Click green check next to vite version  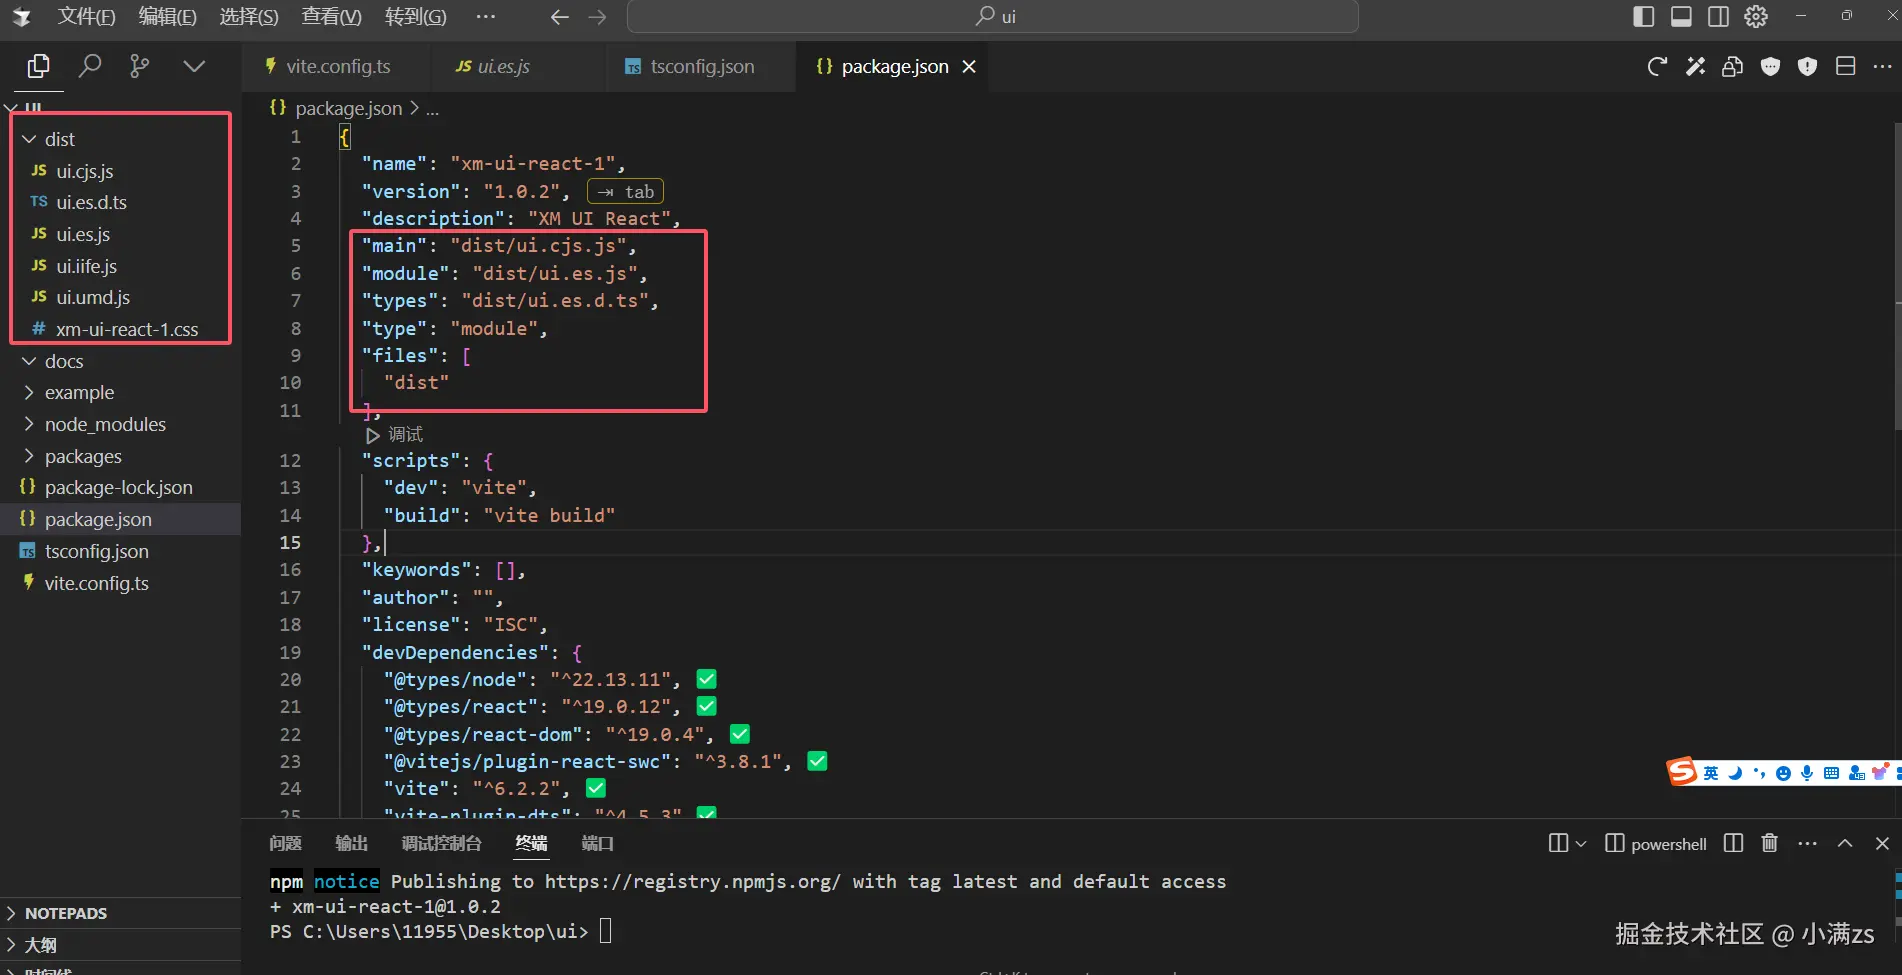pyautogui.click(x=596, y=788)
